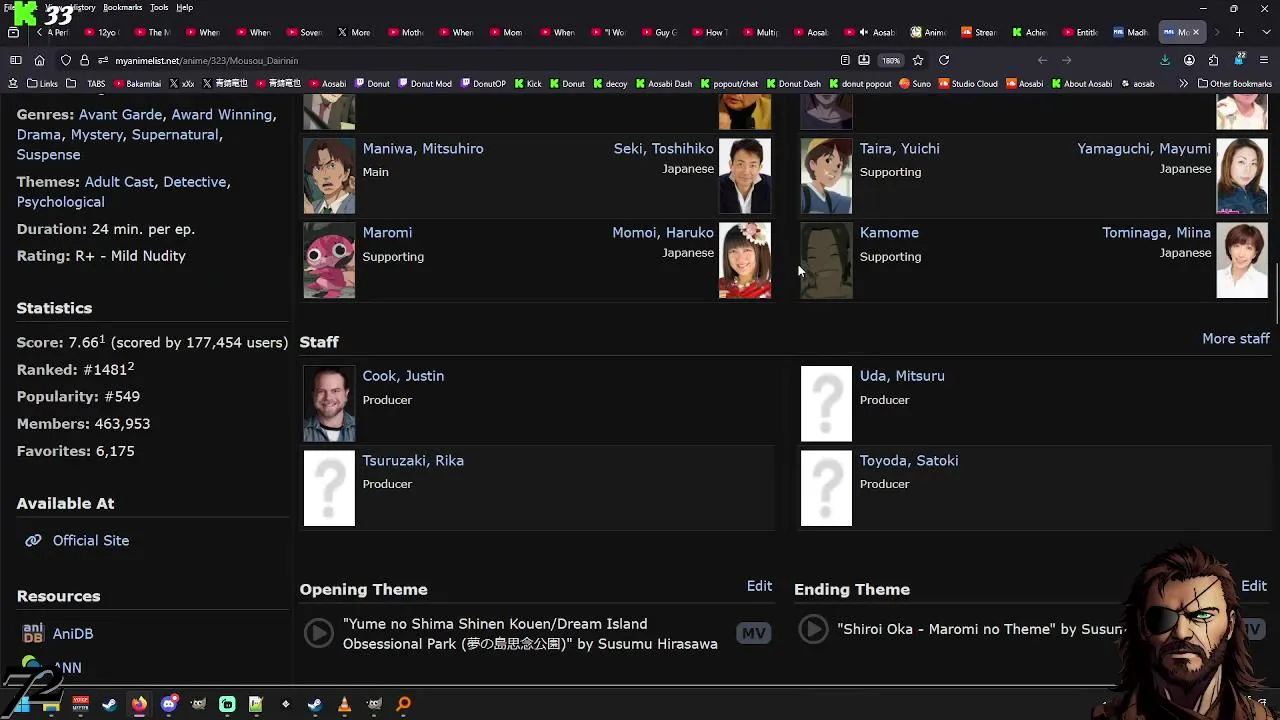Open Tsuruzaki, Rika producer page

pos(413,461)
